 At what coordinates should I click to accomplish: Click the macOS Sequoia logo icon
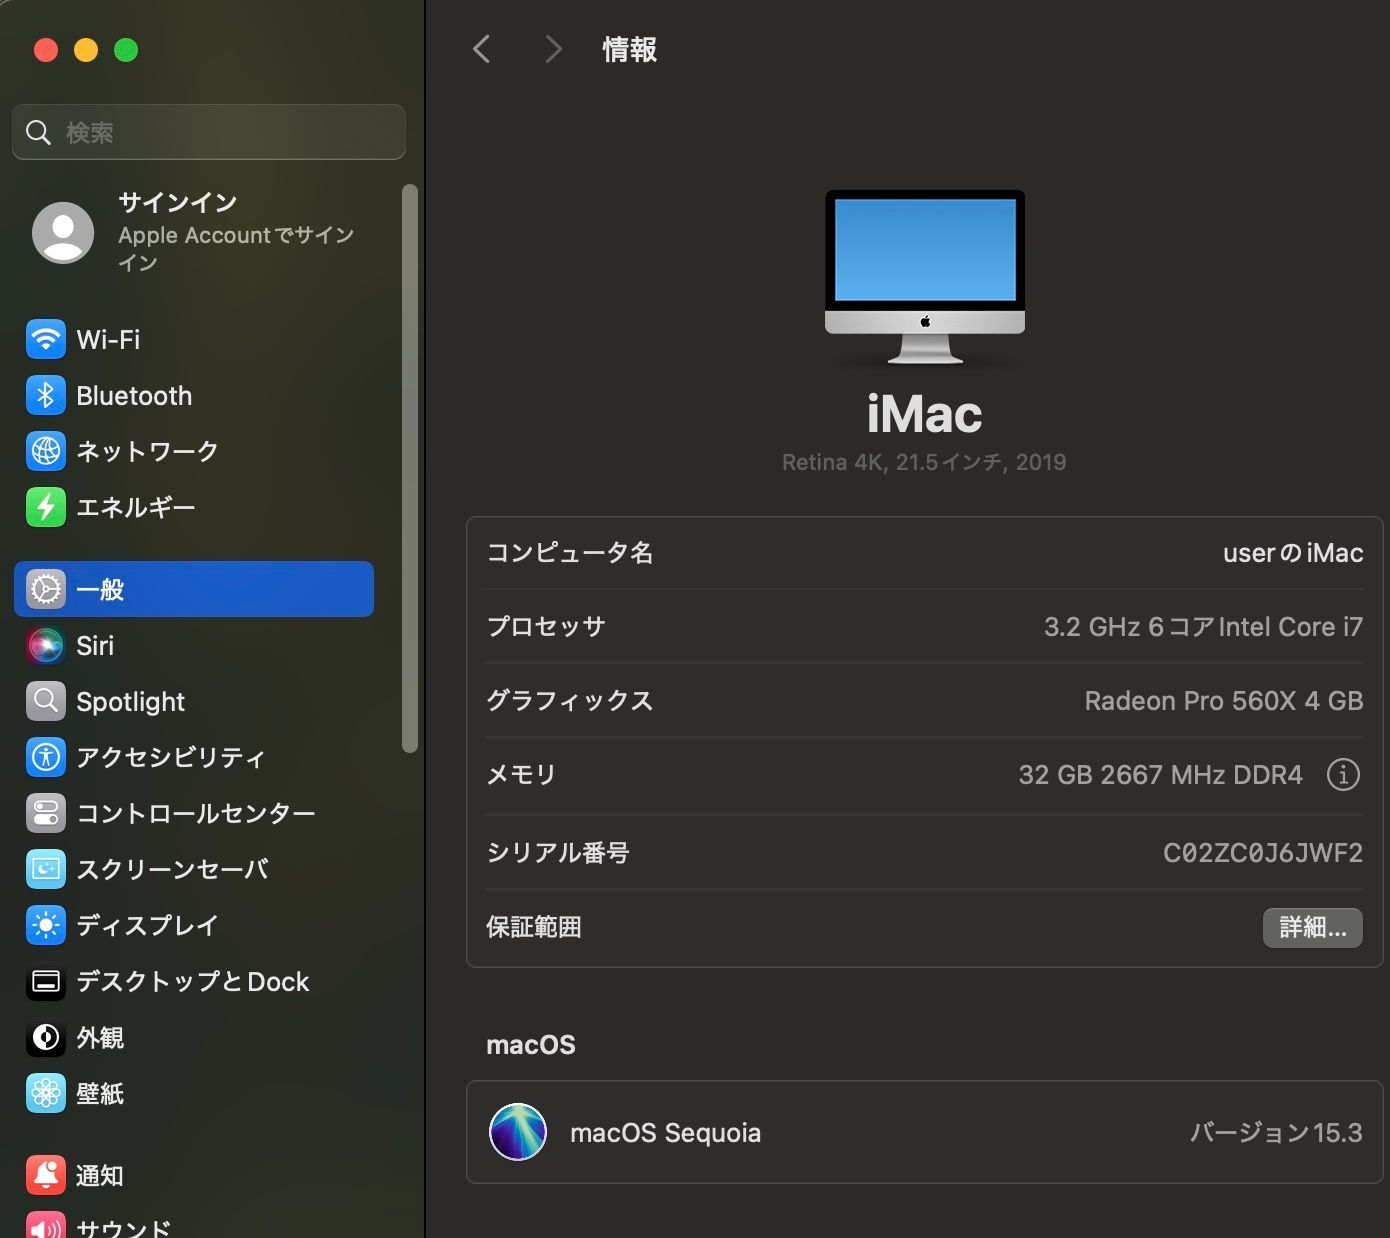[x=518, y=1132]
